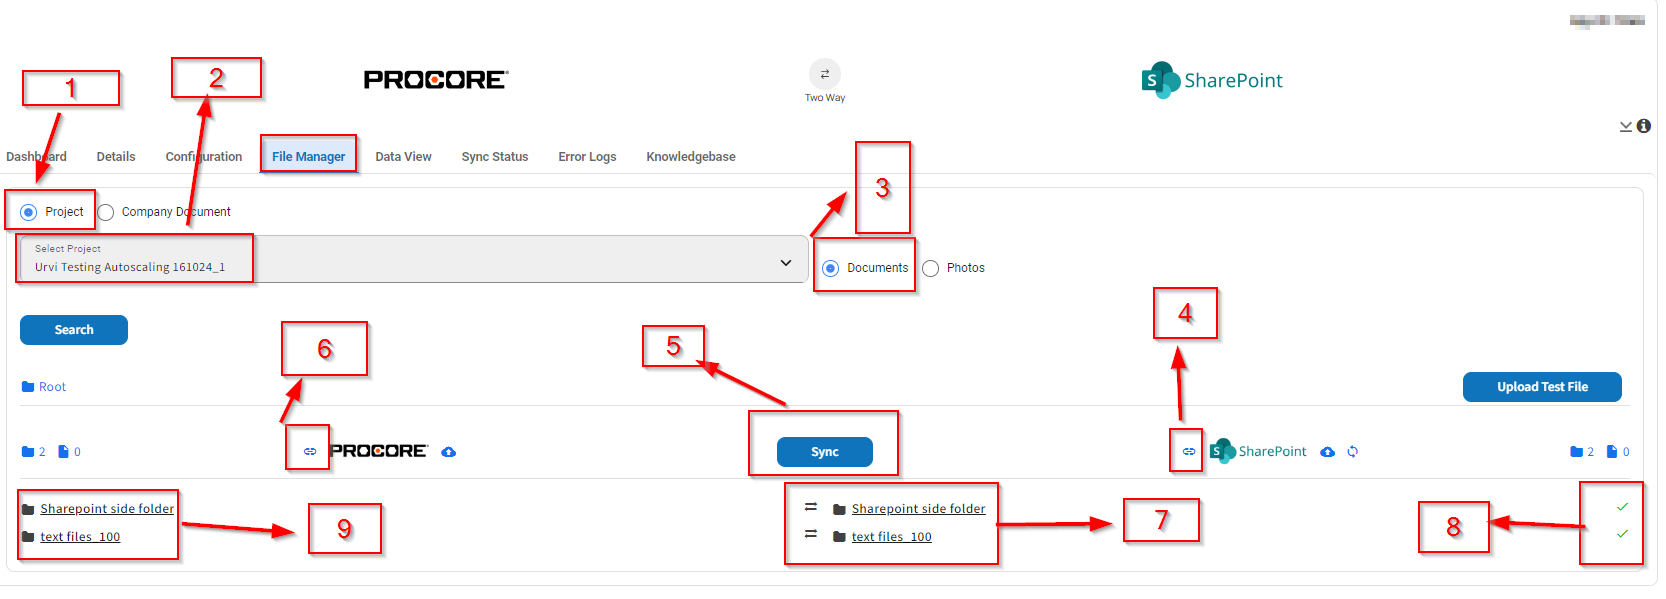Click cloud upload icon next to SharePoint logo
This screenshot has height=599, width=1666.
point(1327,452)
